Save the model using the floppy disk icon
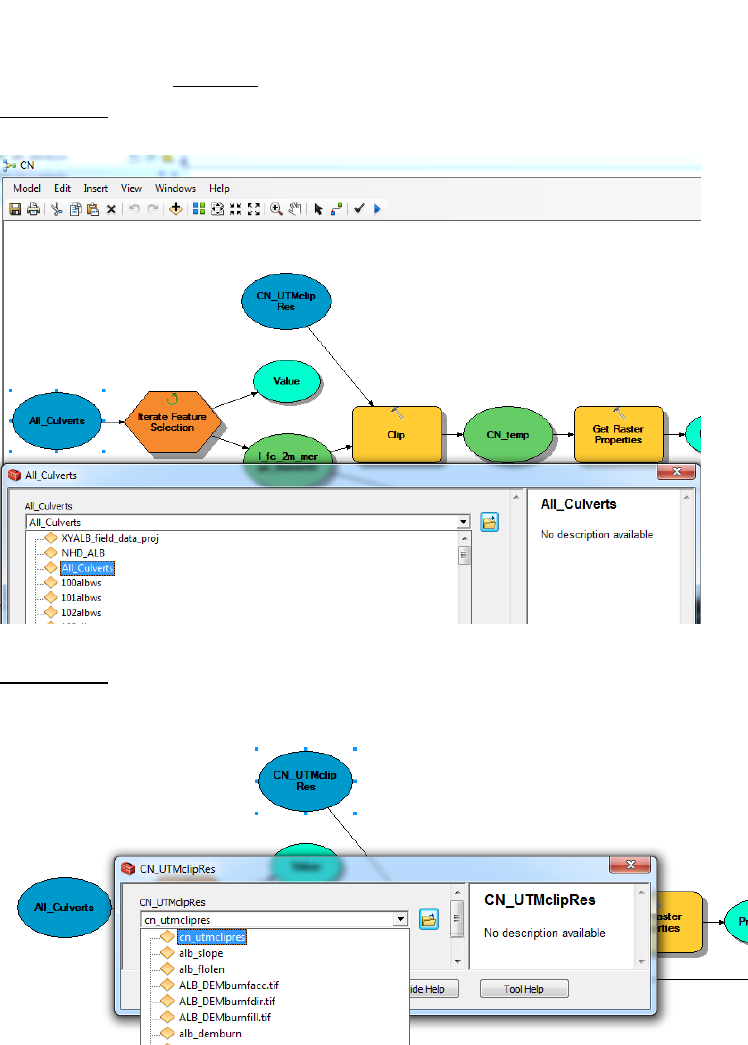The width and height of the screenshot is (748, 1045). pyautogui.click(x=15, y=209)
